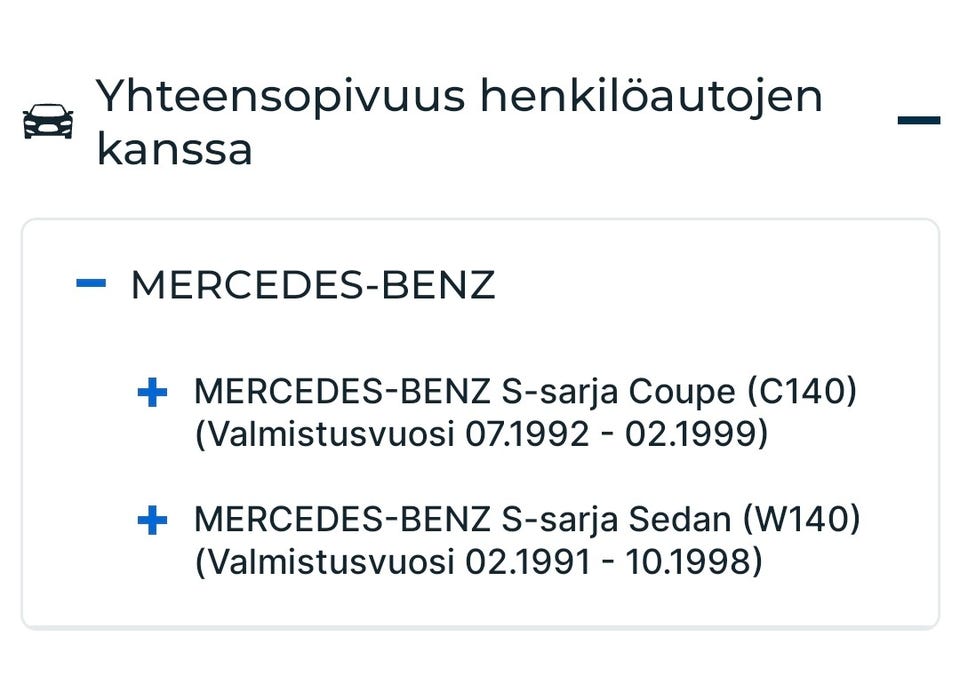Collapse the MERCEDES-BENZ brand group minus icon
Viewport: 960px width, 684px height.
pos(91,284)
